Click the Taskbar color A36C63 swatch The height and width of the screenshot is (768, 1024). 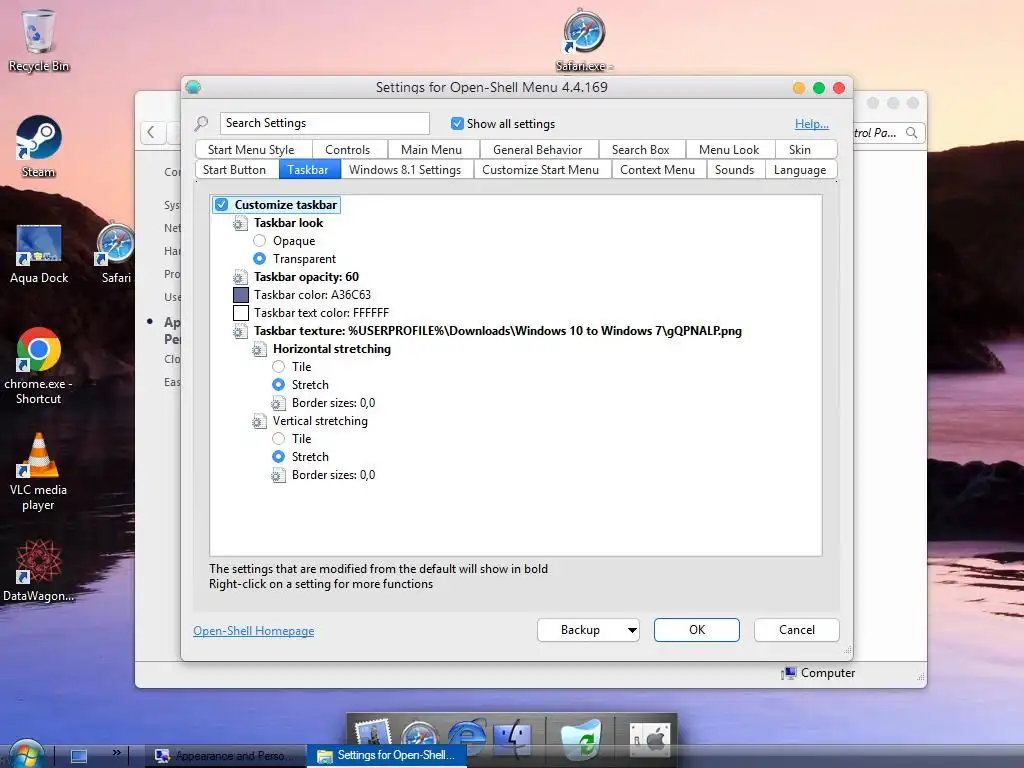(241, 295)
